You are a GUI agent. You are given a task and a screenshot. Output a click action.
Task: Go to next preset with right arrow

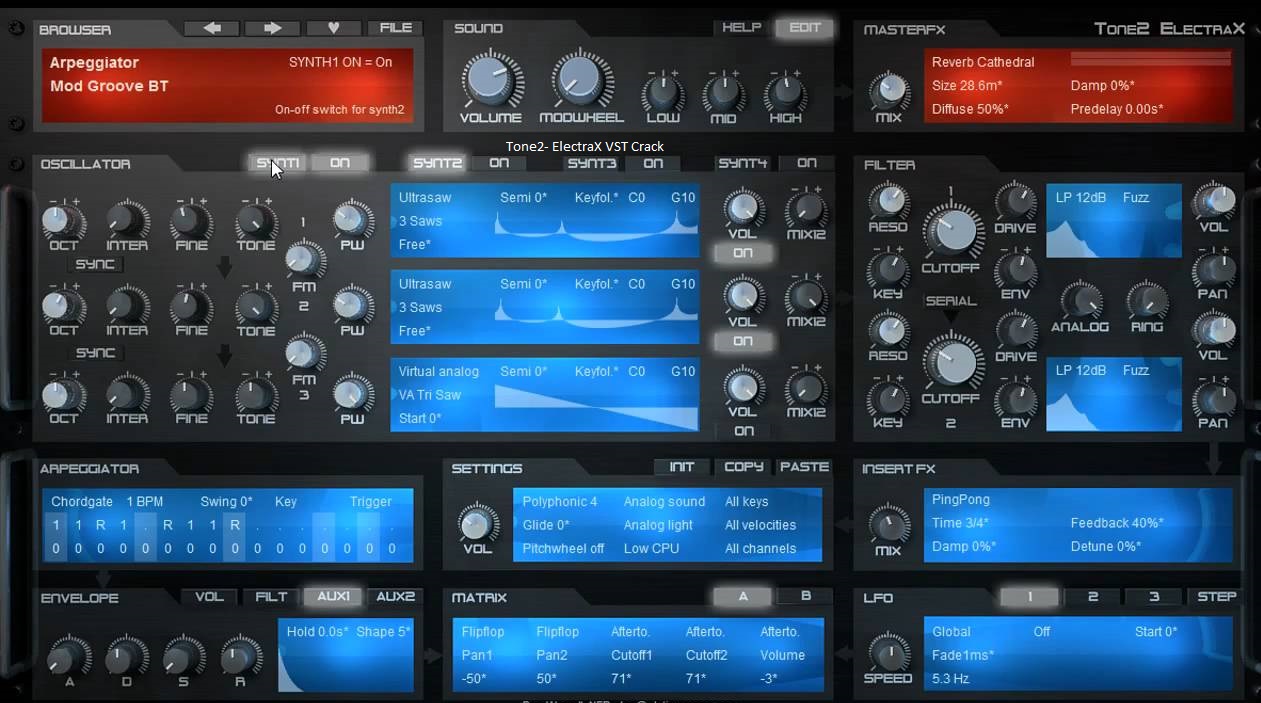coord(273,28)
